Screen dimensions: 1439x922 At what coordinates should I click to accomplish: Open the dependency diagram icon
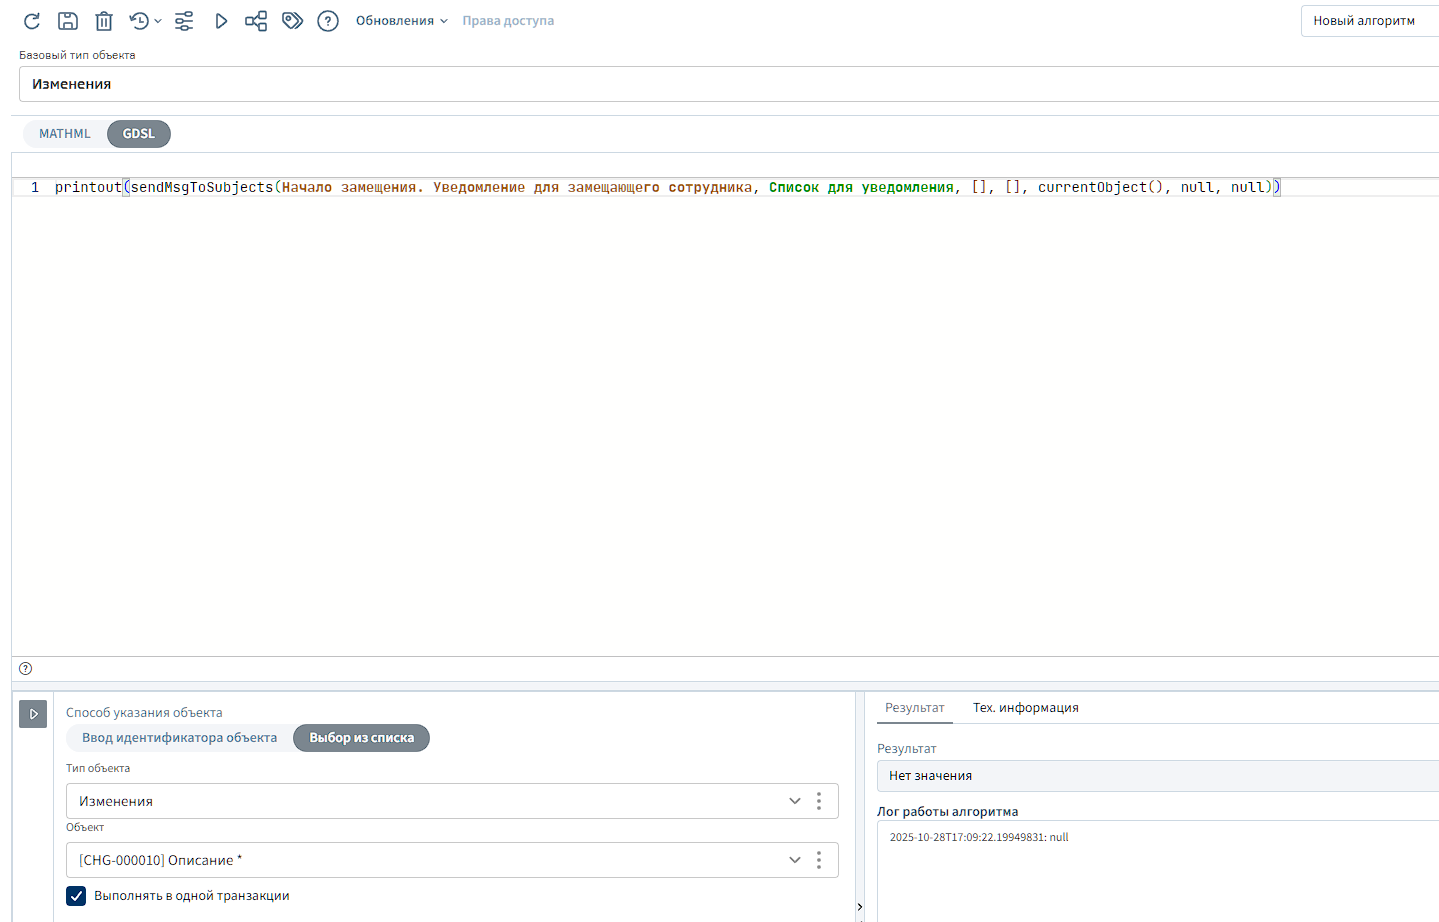[x=256, y=21]
